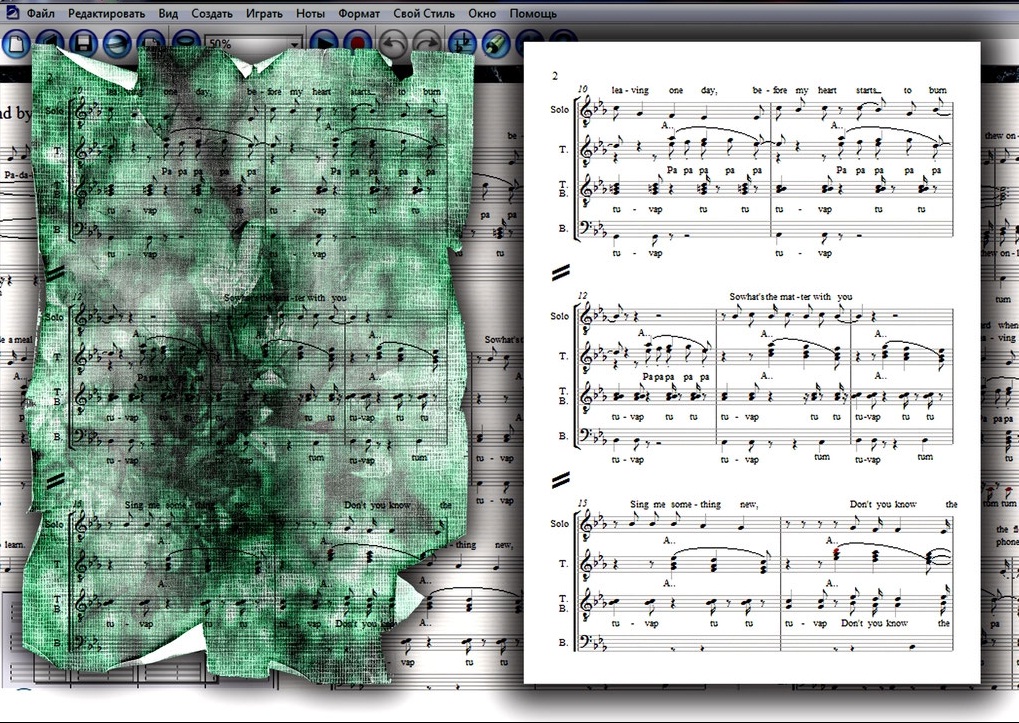Open the Ноты menu
The height and width of the screenshot is (723, 1019).
point(310,14)
